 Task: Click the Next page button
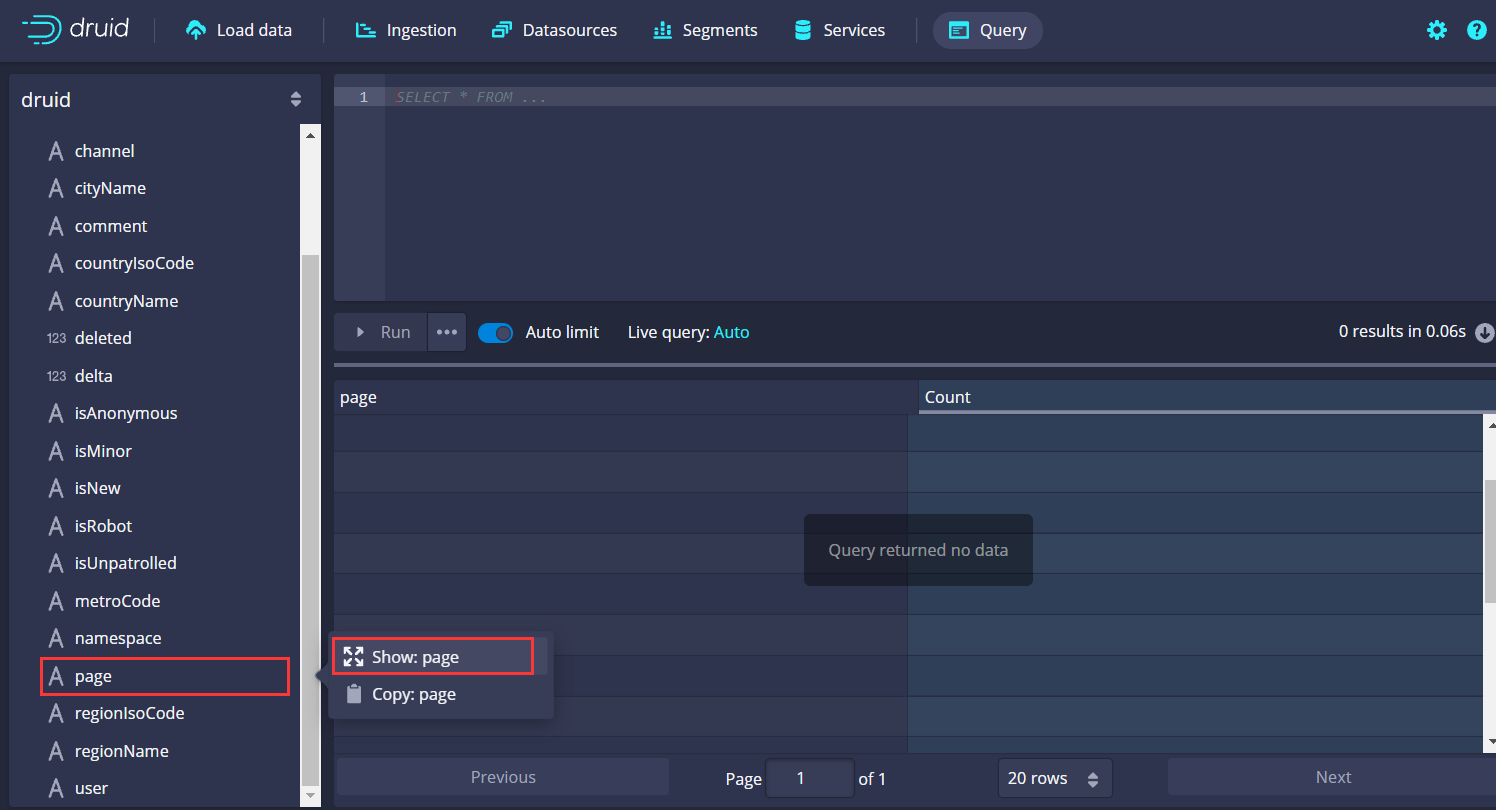(x=1333, y=777)
